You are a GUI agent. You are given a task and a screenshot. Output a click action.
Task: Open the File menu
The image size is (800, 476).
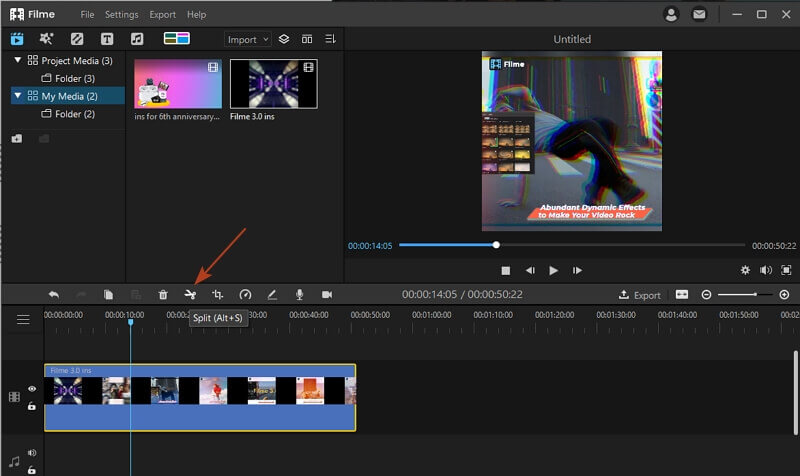pos(87,14)
